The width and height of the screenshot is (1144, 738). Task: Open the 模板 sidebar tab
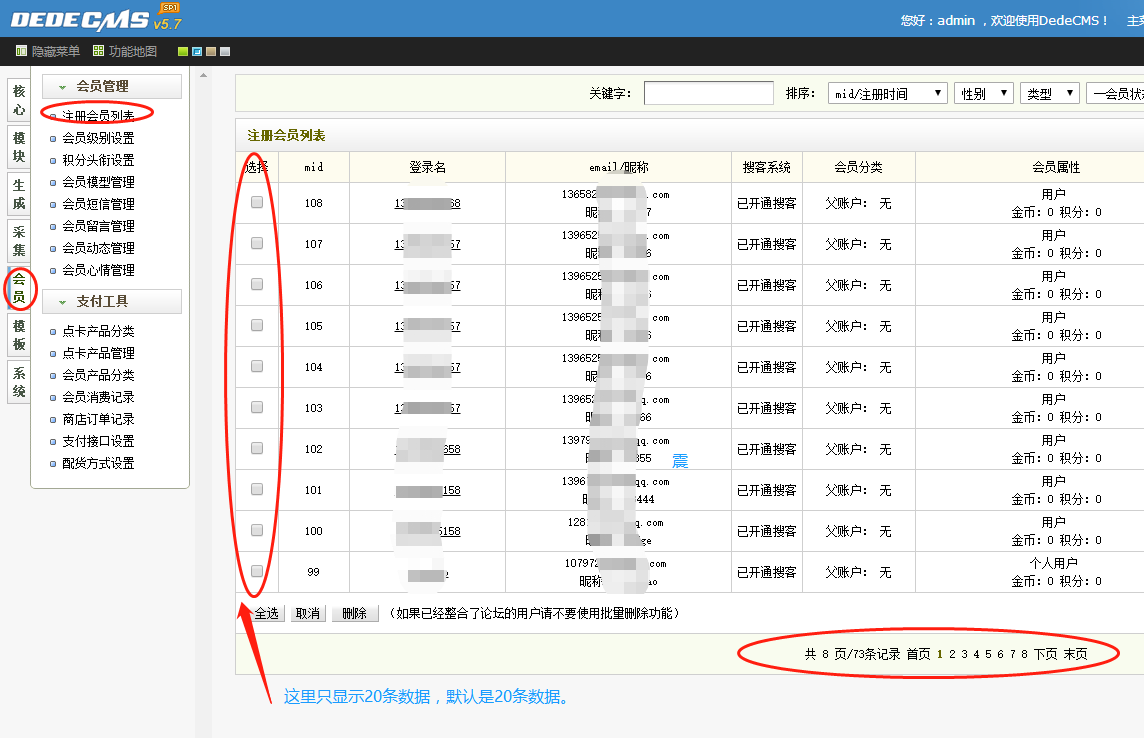click(19, 335)
